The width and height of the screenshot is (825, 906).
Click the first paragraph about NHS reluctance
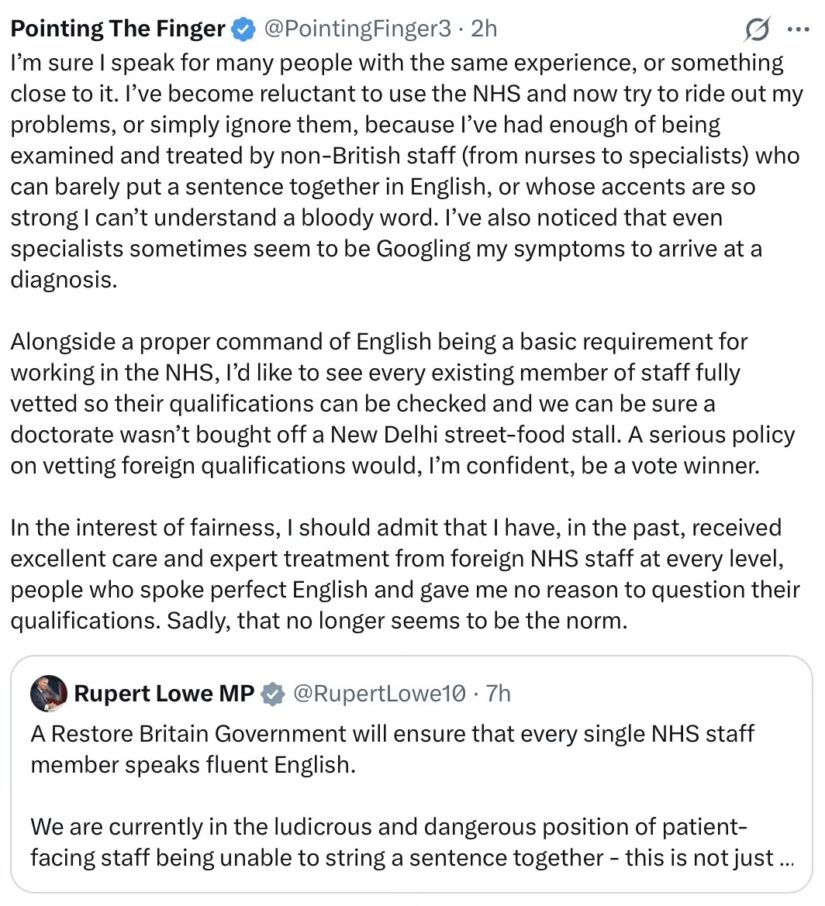click(x=407, y=171)
